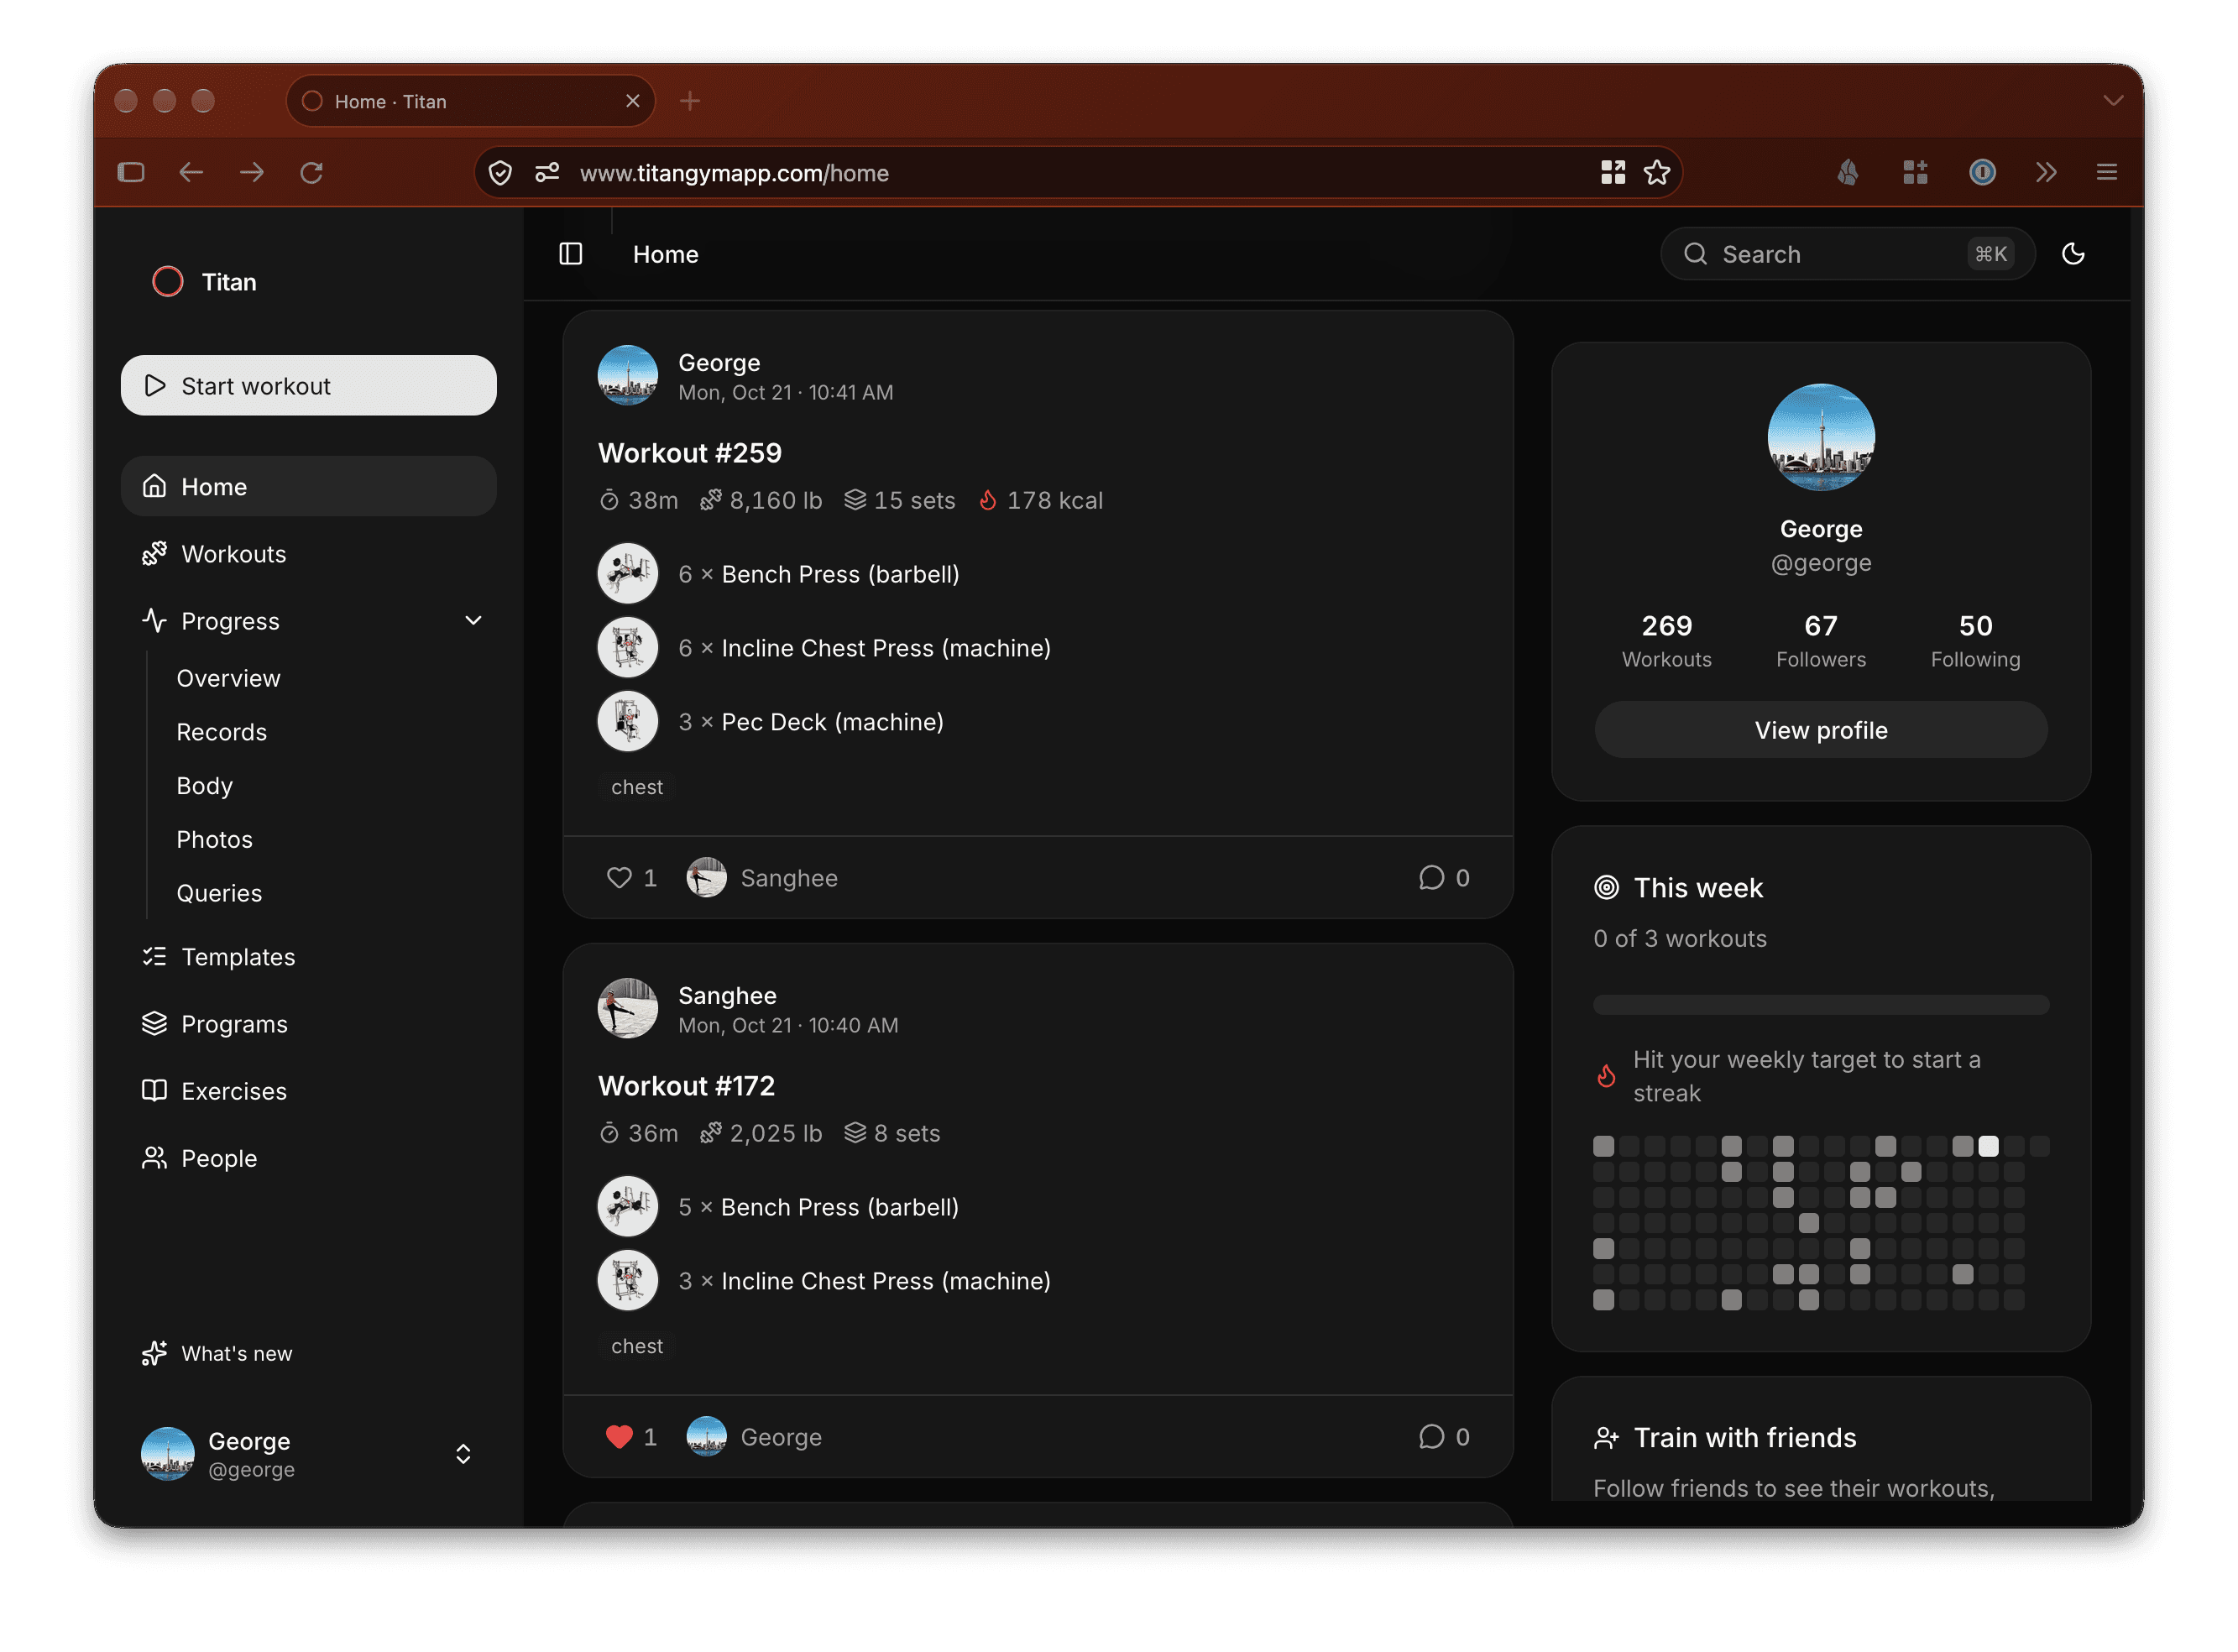Viewport: 2238px width, 1652px height.
Task: Reload the page
Action: coord(312,173)
